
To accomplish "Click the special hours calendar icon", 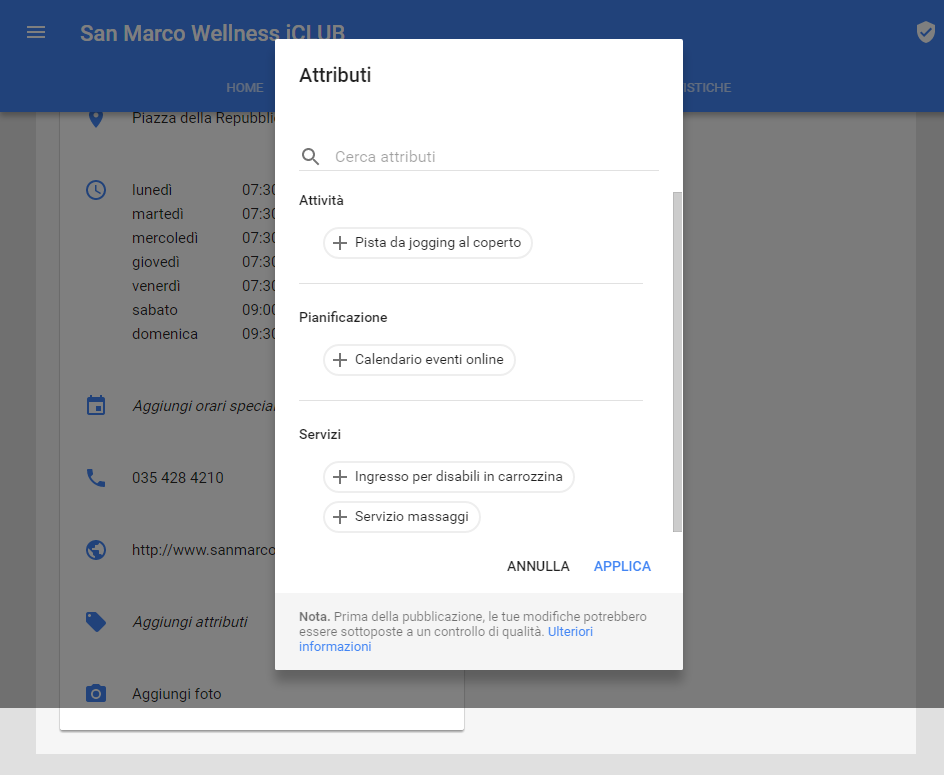I will click(x=96, y=405).
